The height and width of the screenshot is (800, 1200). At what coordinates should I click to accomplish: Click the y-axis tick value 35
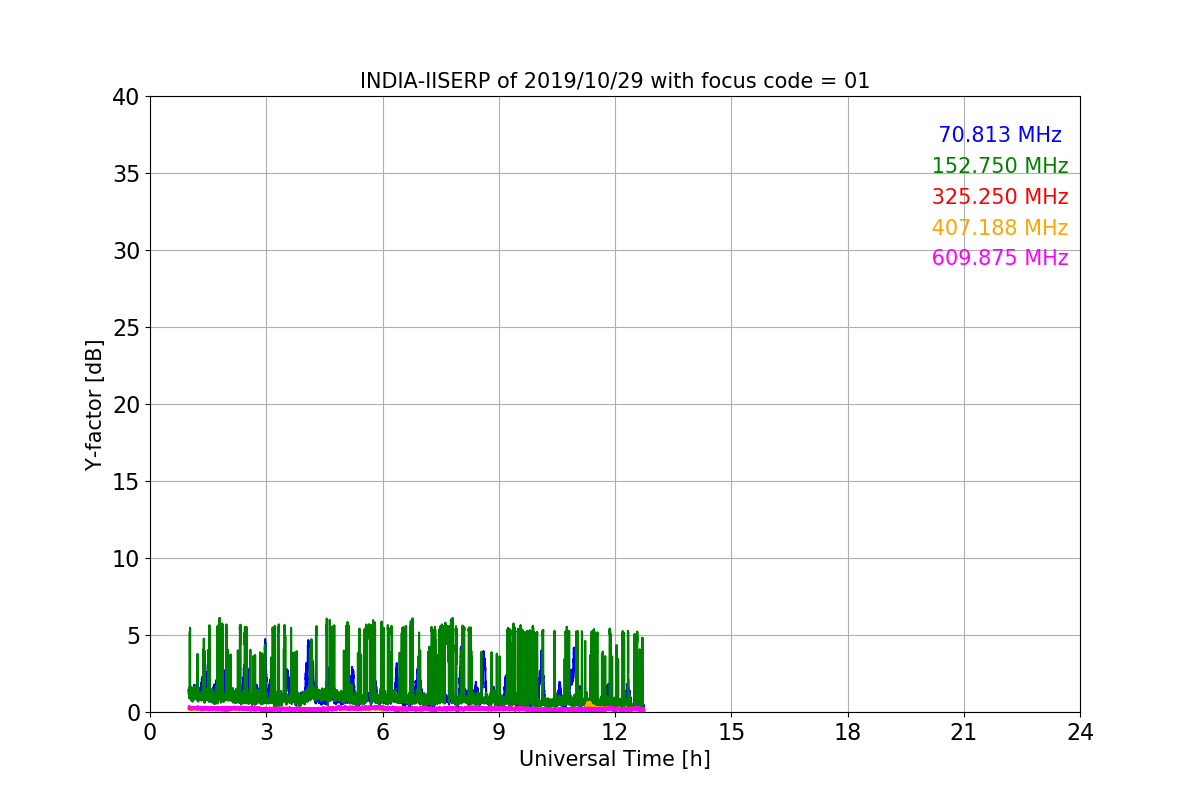tap(125, 174)
